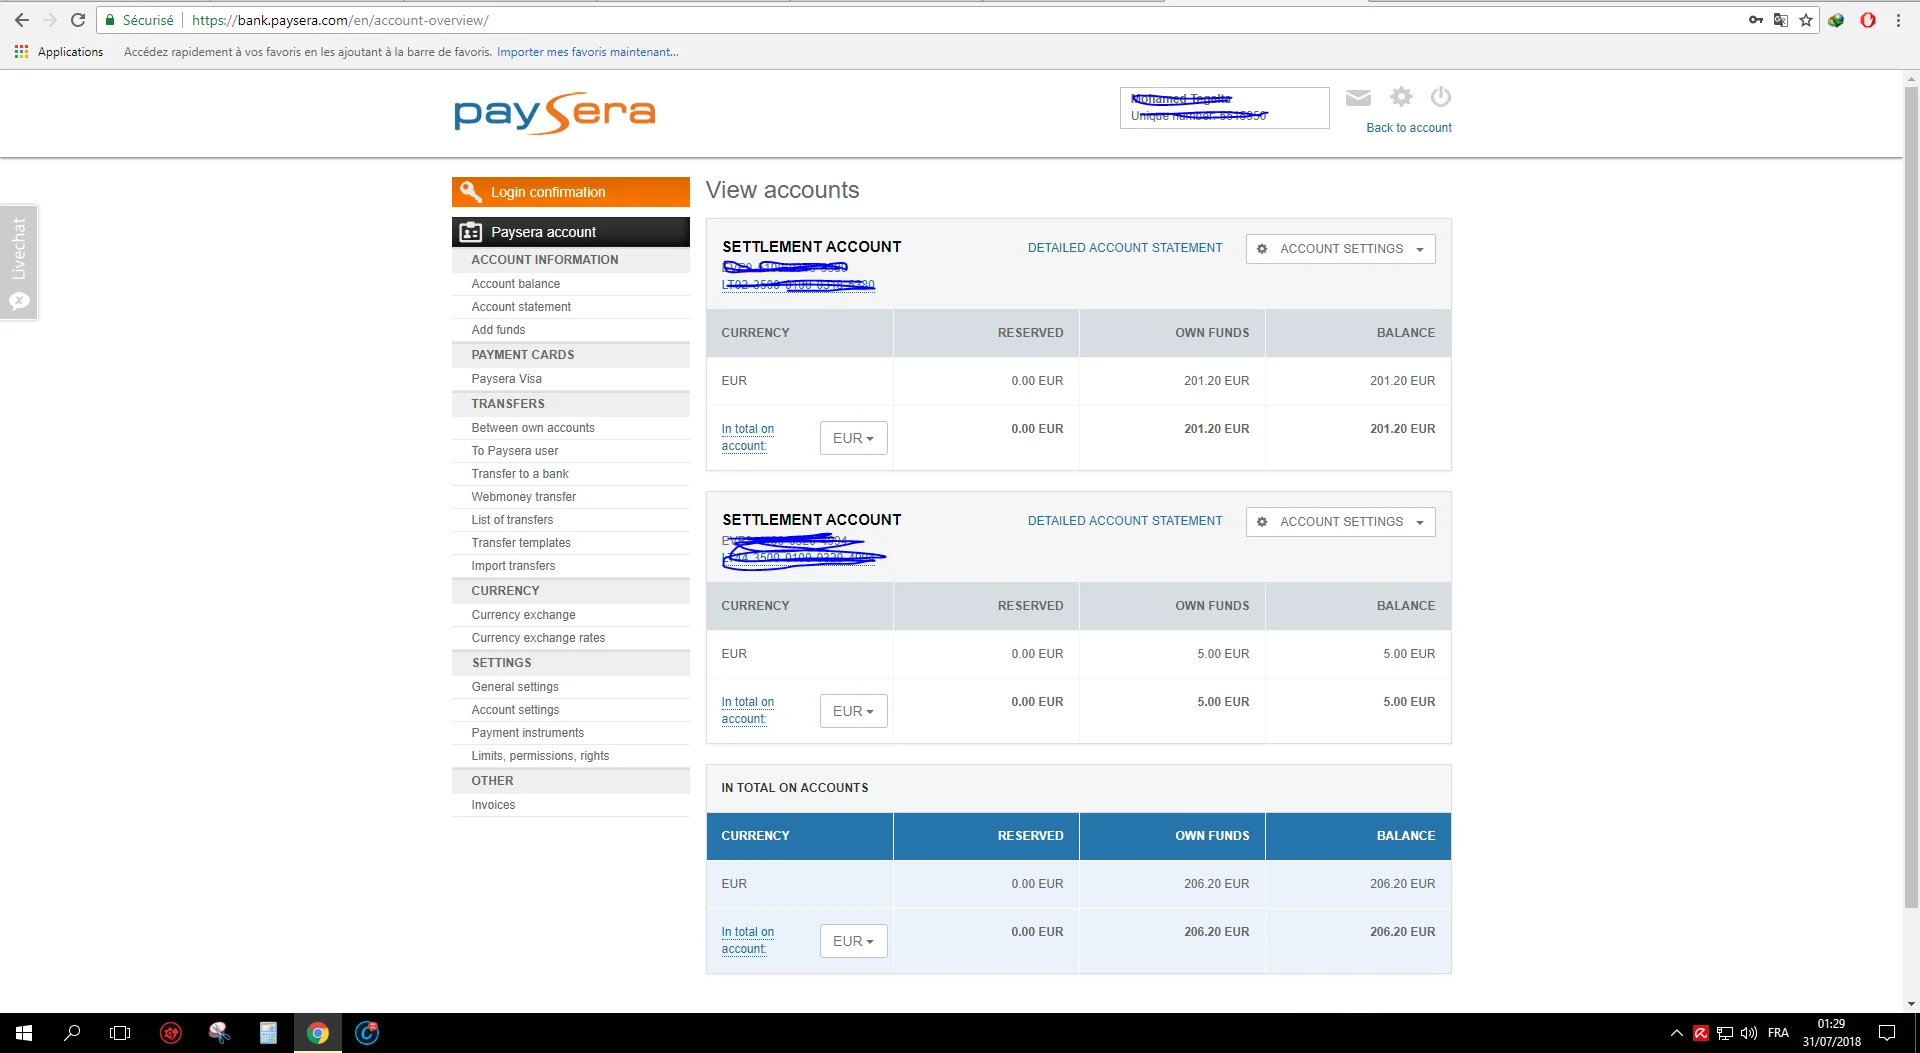Open Login confirmation menu item
Image resolution: width=1920 pixels, height=1053 pixels.
570,192
